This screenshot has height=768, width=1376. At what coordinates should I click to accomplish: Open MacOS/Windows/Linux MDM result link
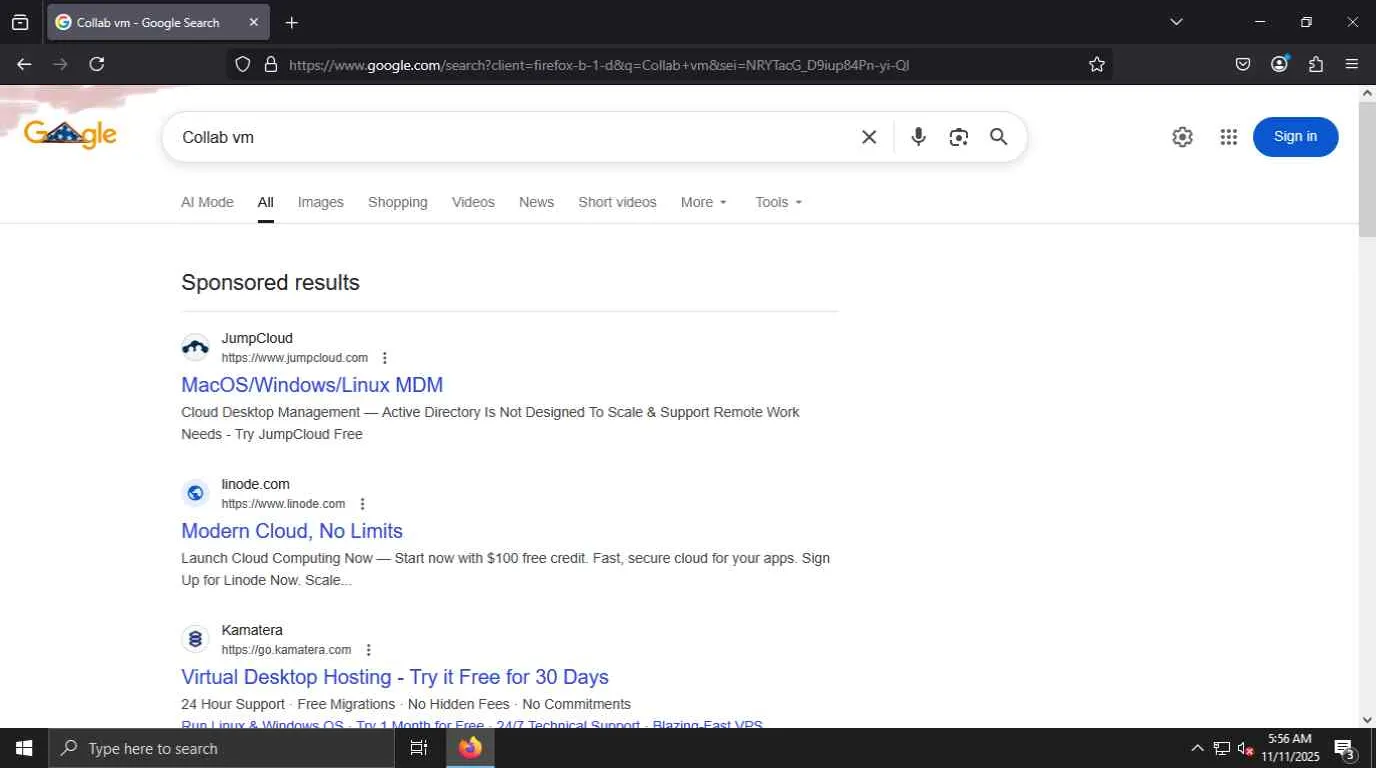[312, 385]
